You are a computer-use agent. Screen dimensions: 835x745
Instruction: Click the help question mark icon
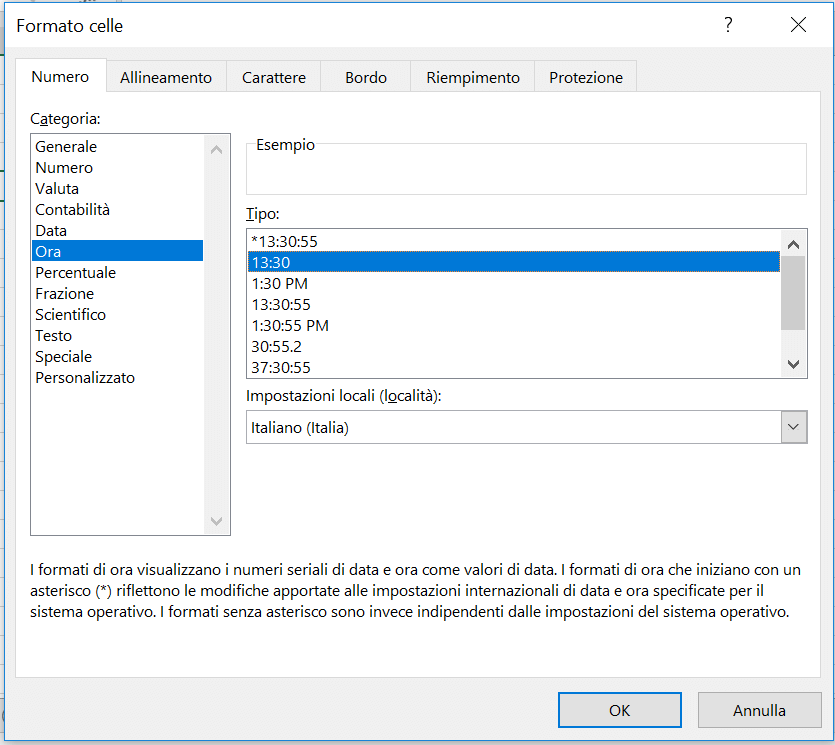[x=728, y=24]
